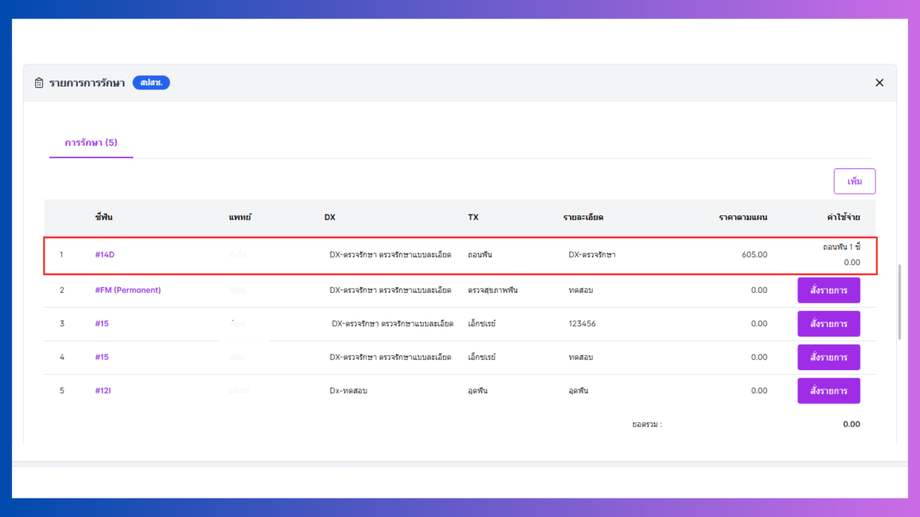Click สั่งรายการ button for #12I row
Screen dimensions: 920x517
828,390
